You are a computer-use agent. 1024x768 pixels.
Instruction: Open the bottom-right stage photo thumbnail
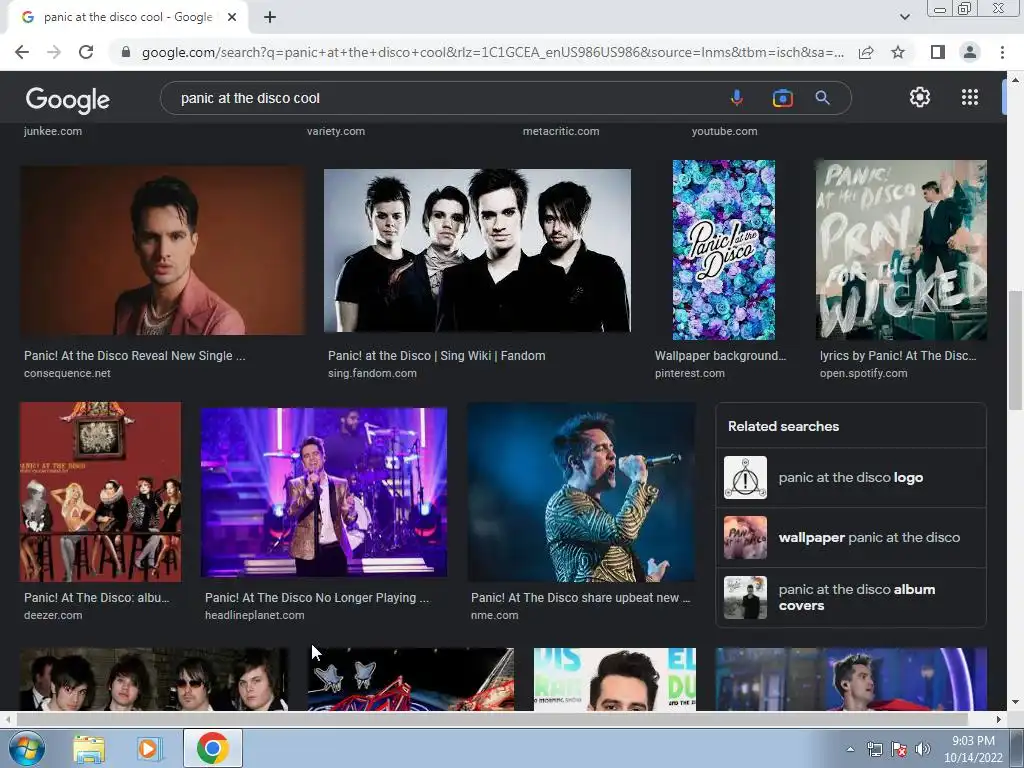coord(851,679)
